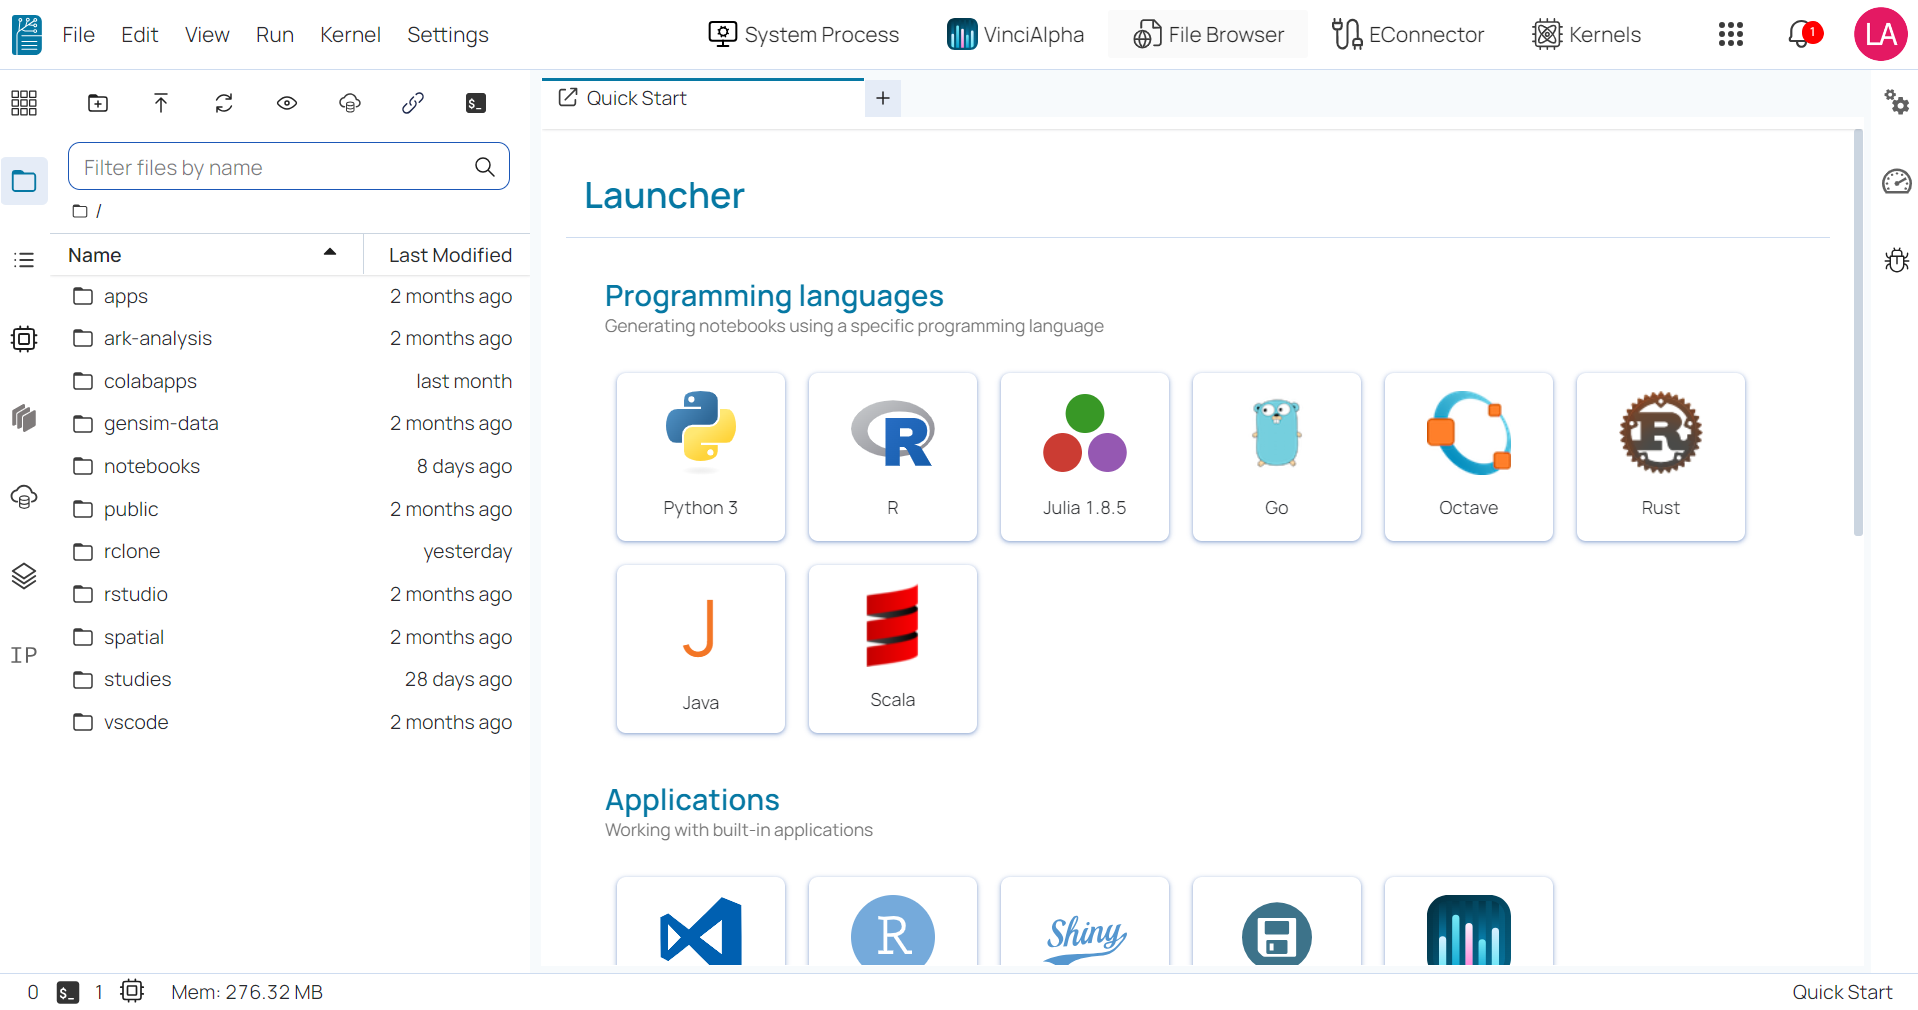Screen dimensions: 1918x1010
Task: Open the Shiny application card
Action: tap(1085, 921)
